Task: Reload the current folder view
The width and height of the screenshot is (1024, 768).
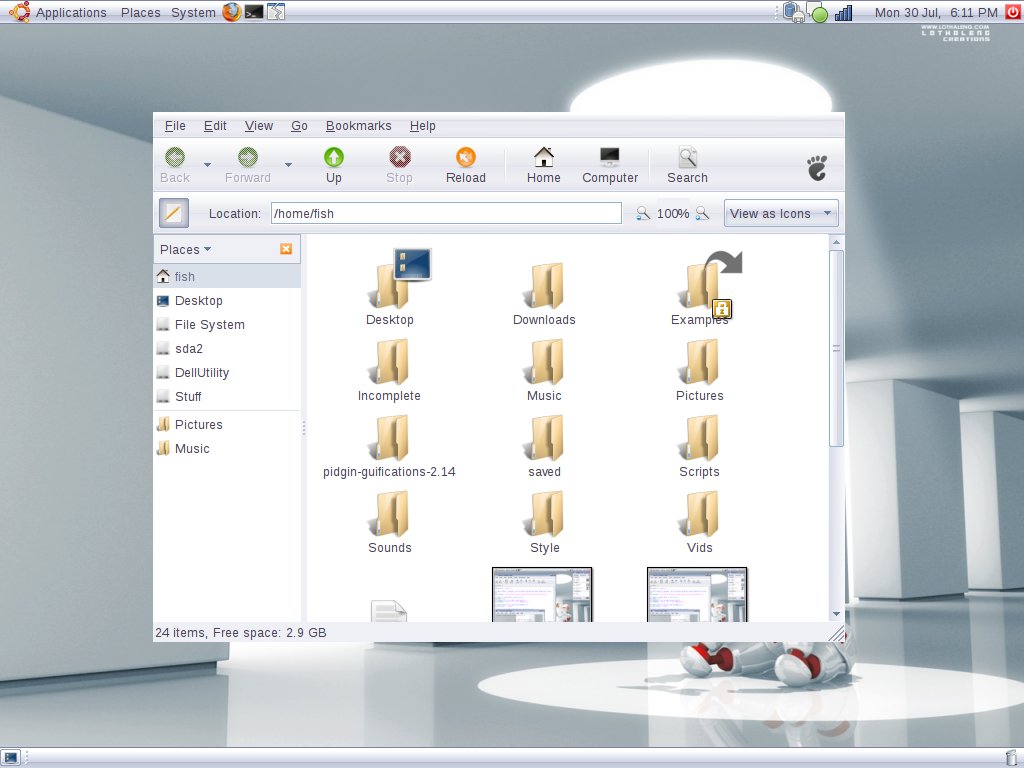Action: click(465, 164)
